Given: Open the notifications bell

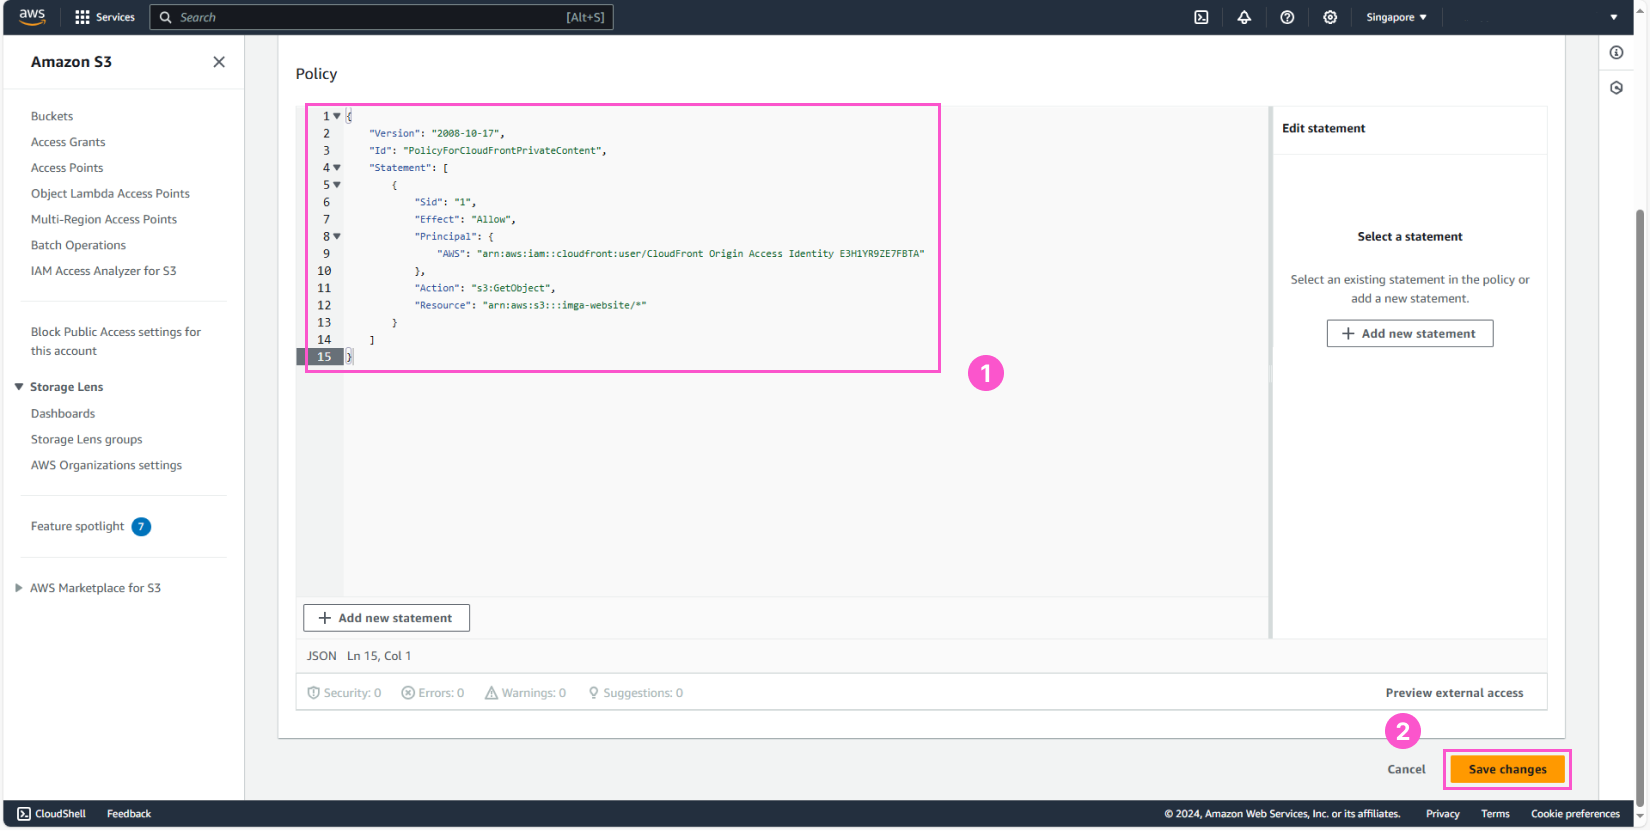Looking at the screenshot, I should (1244, 17).
